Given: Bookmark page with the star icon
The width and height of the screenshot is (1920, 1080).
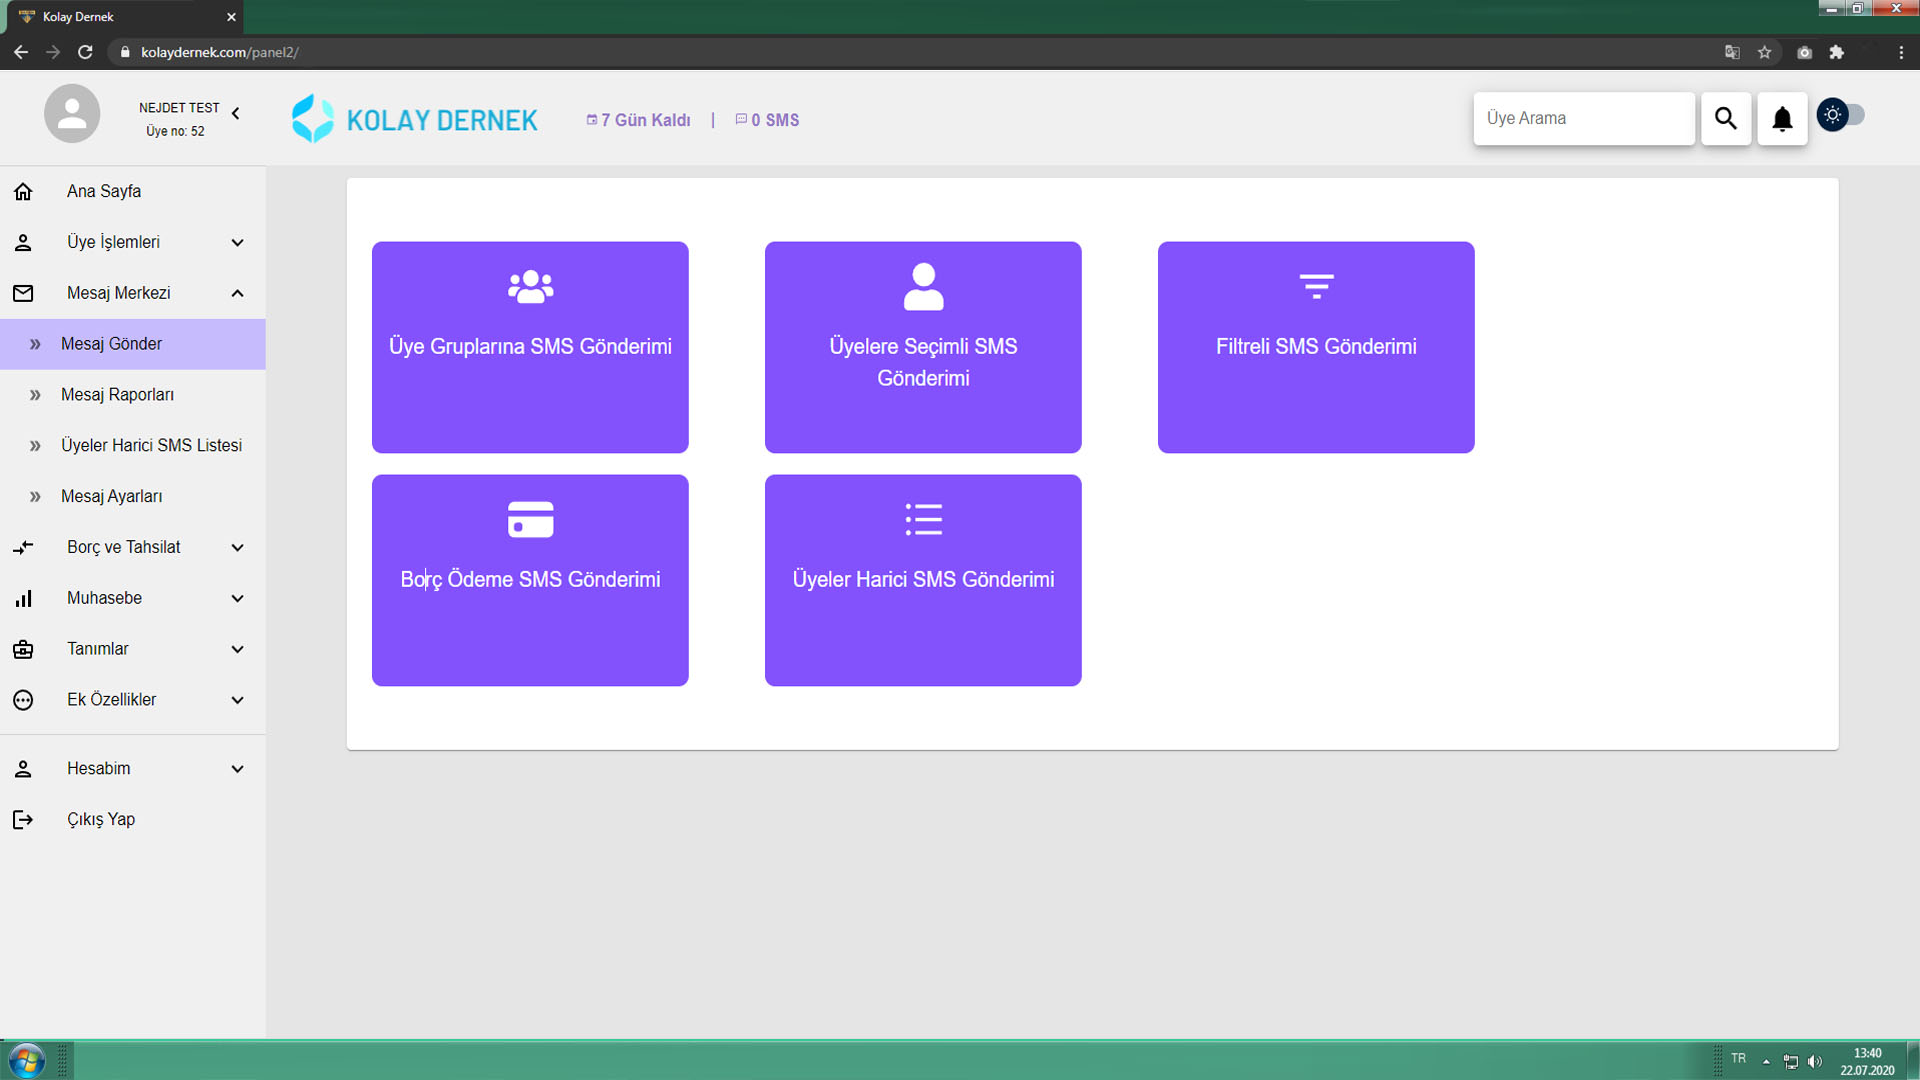Looking at the screenshot, I should click(x=1765, y=52).
